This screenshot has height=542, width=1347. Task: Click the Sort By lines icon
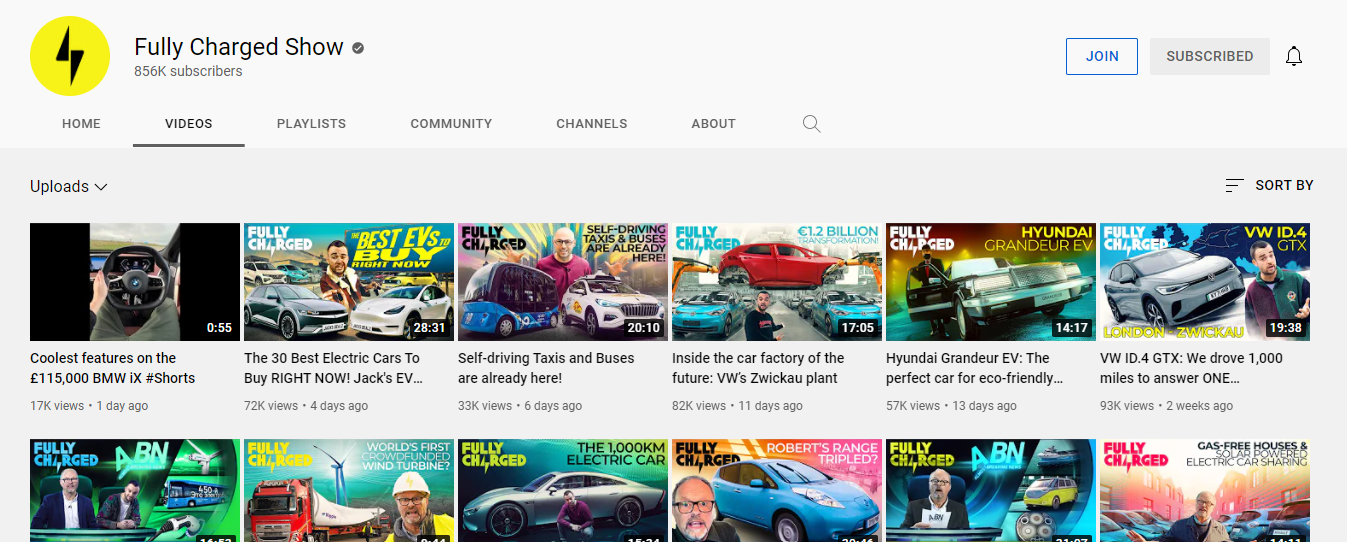pyautogui.click(x=1234, y=185)
